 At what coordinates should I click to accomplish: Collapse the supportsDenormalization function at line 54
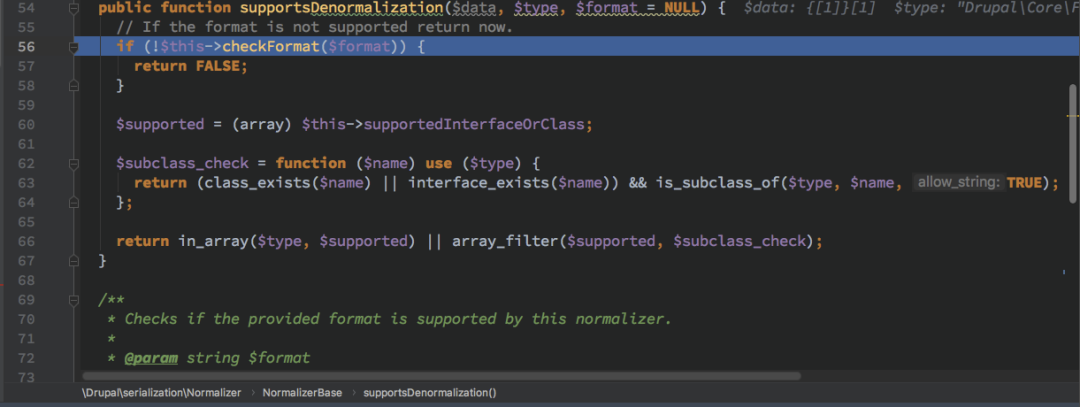click(74, 8)
